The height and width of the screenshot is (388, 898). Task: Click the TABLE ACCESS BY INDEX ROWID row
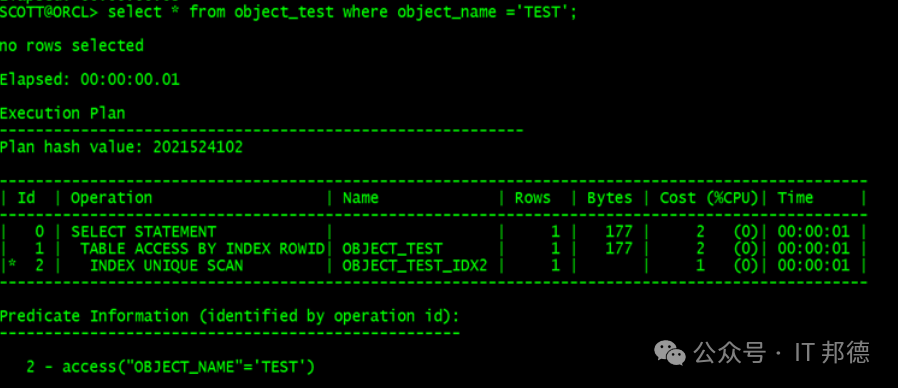click(x=433, y=249)
